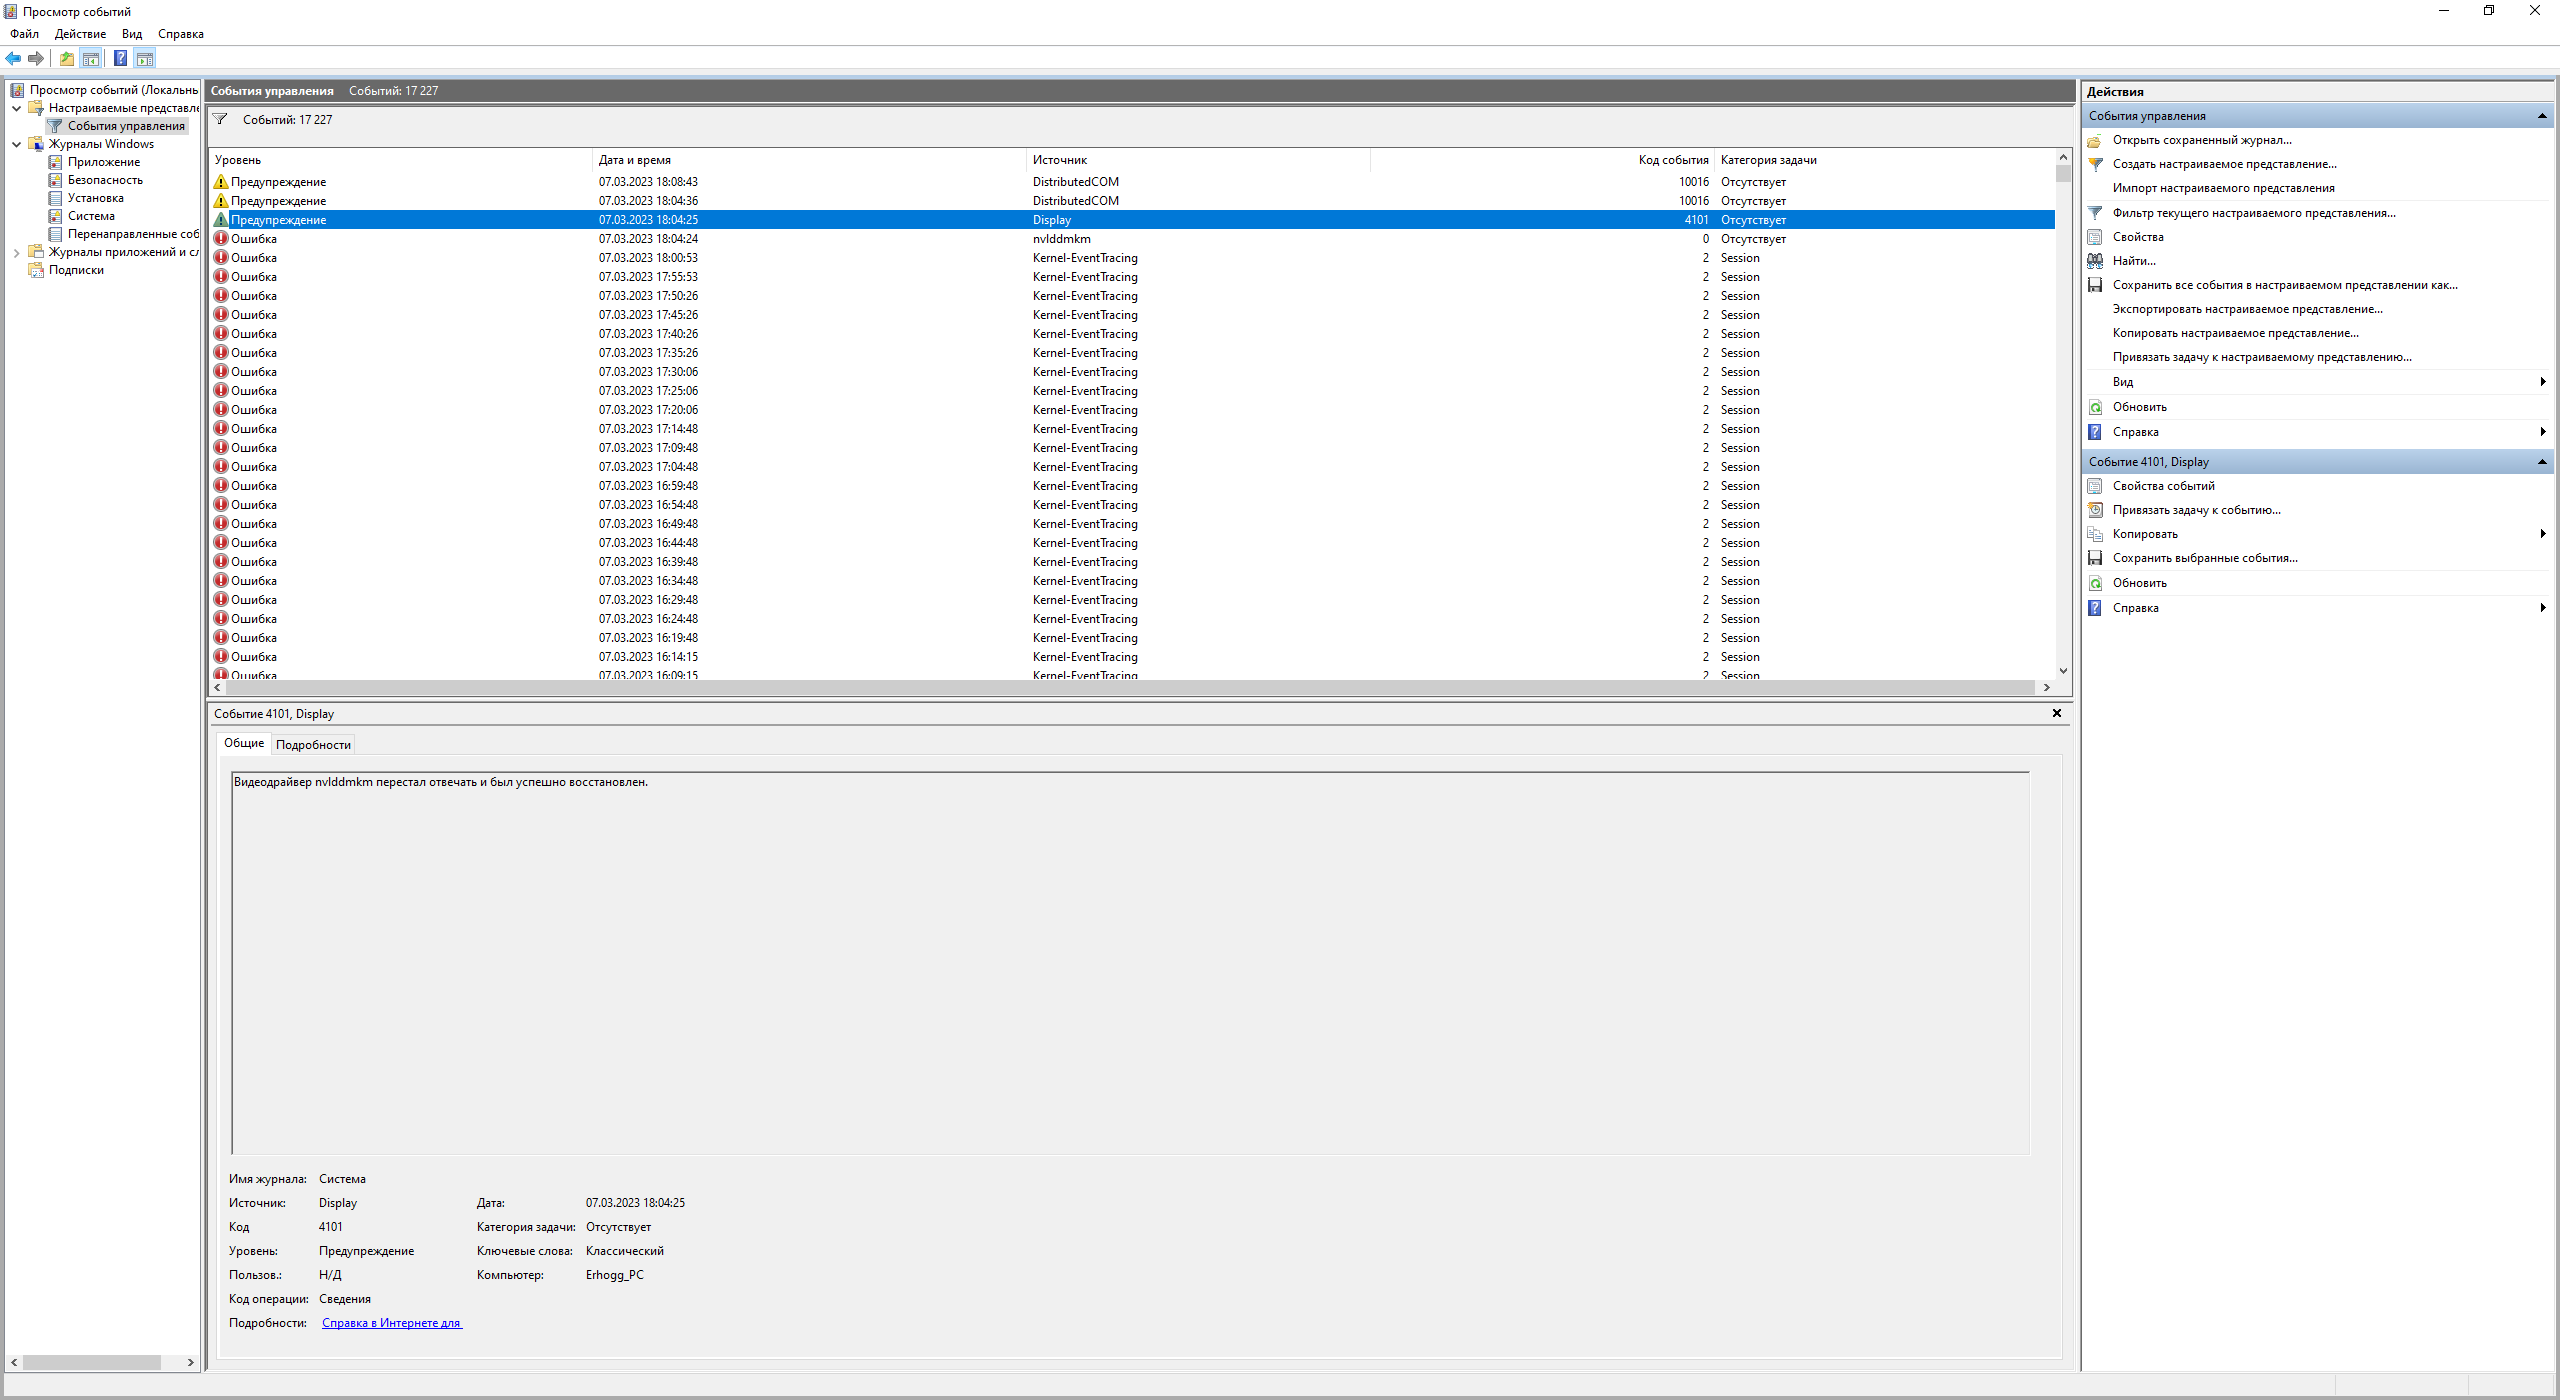The image size is (2560, 1400).
Task: Select the nvlddmkm error event row
Action: (x=1061, y=239)
